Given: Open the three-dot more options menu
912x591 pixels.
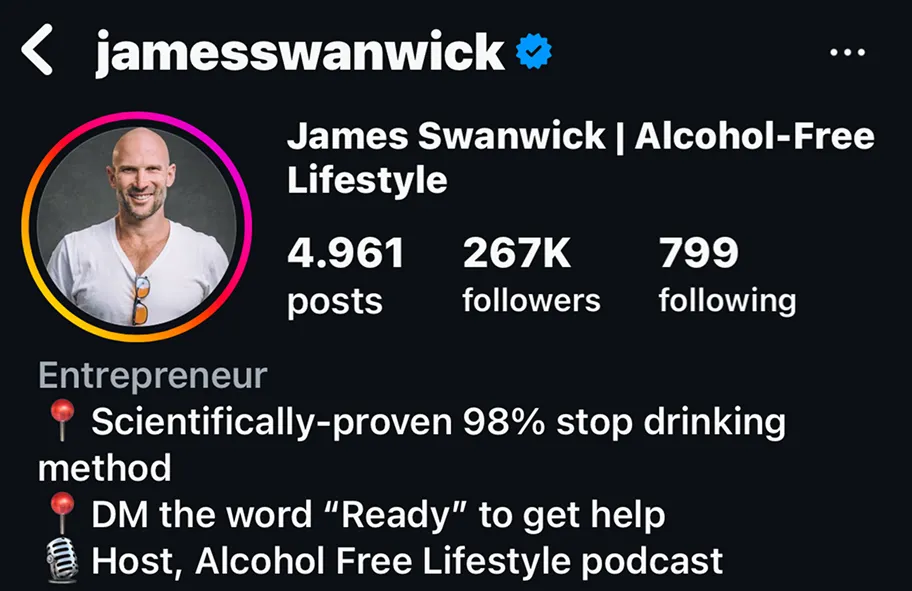Looking at the screenshot, I should pyautogui.click(x=847, y=52).
